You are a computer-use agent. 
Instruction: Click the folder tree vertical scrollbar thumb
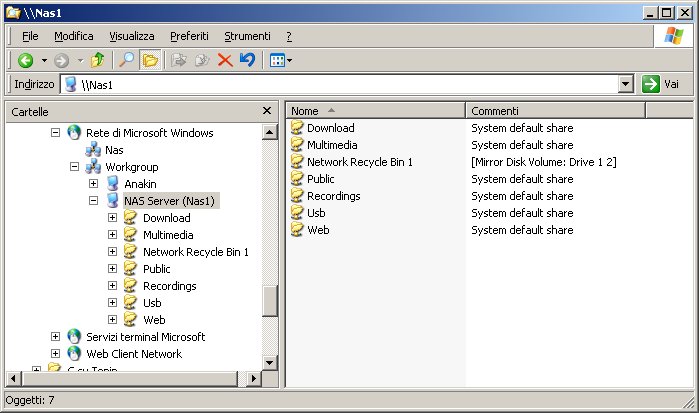pos(269,300)
